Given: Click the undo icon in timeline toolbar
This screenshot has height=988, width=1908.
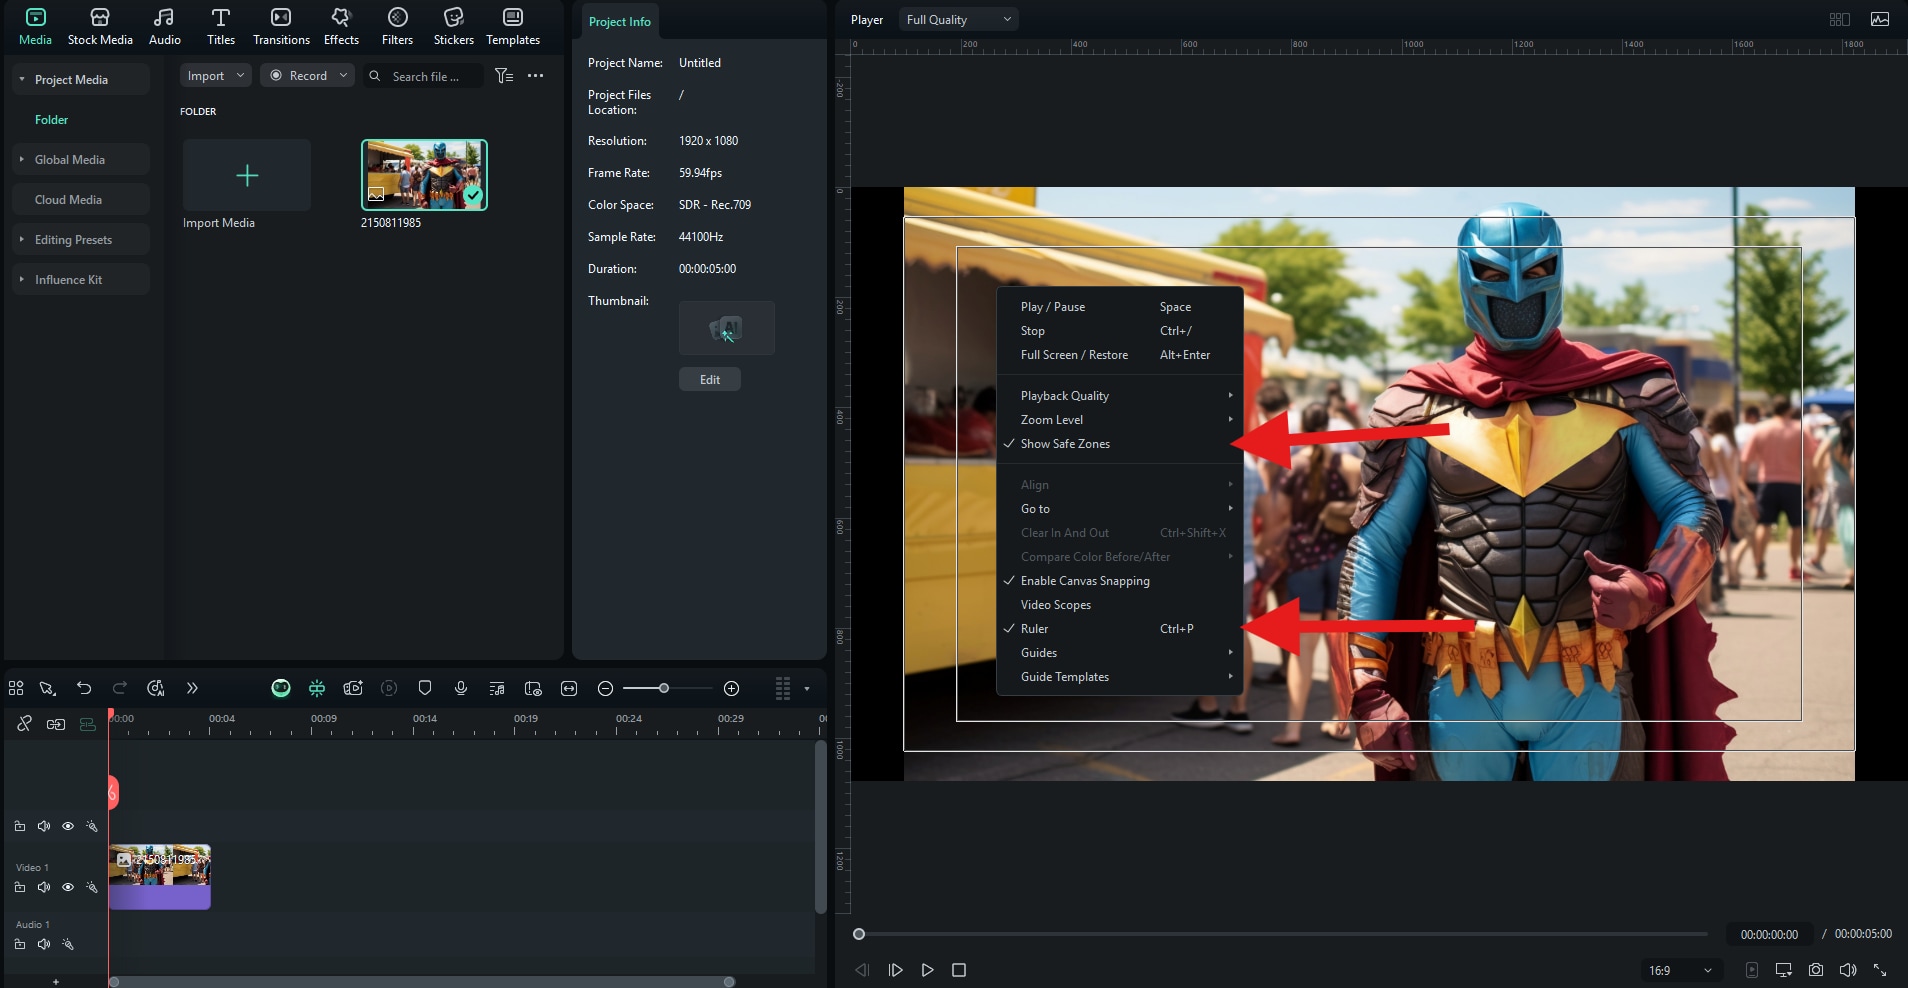Looking at the screenshot, I should click(84, 688).
